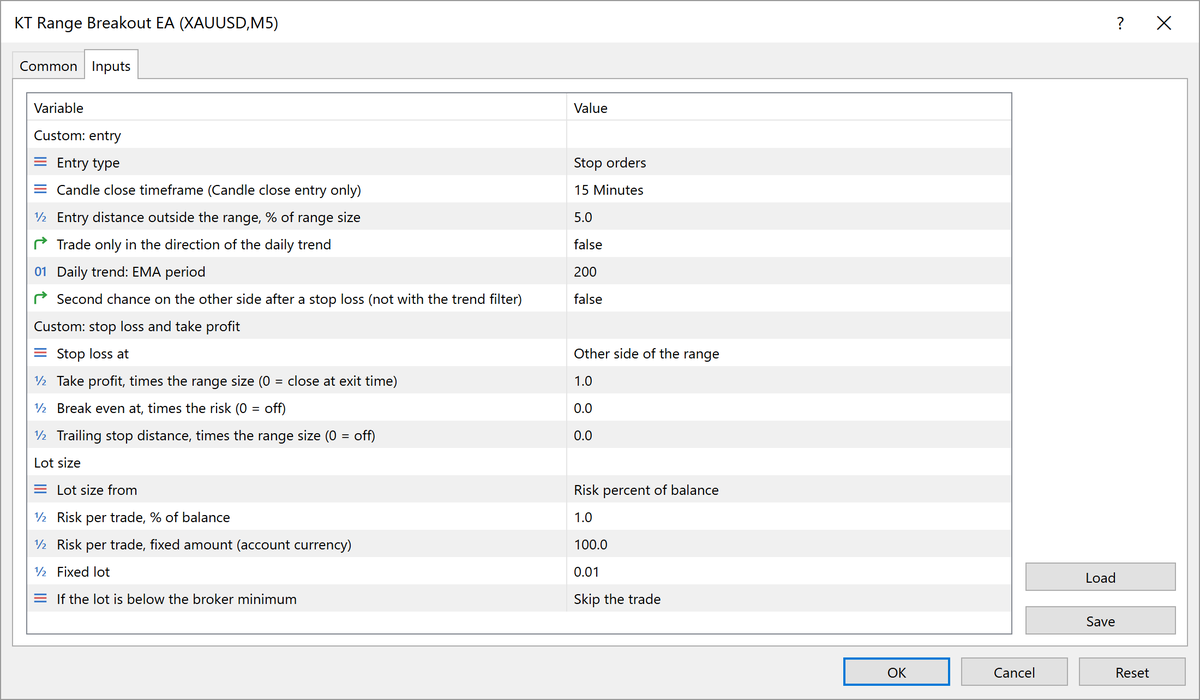1200x700 pixels.
Task: Confirm settings with the OK button
Action: (896, 672)
